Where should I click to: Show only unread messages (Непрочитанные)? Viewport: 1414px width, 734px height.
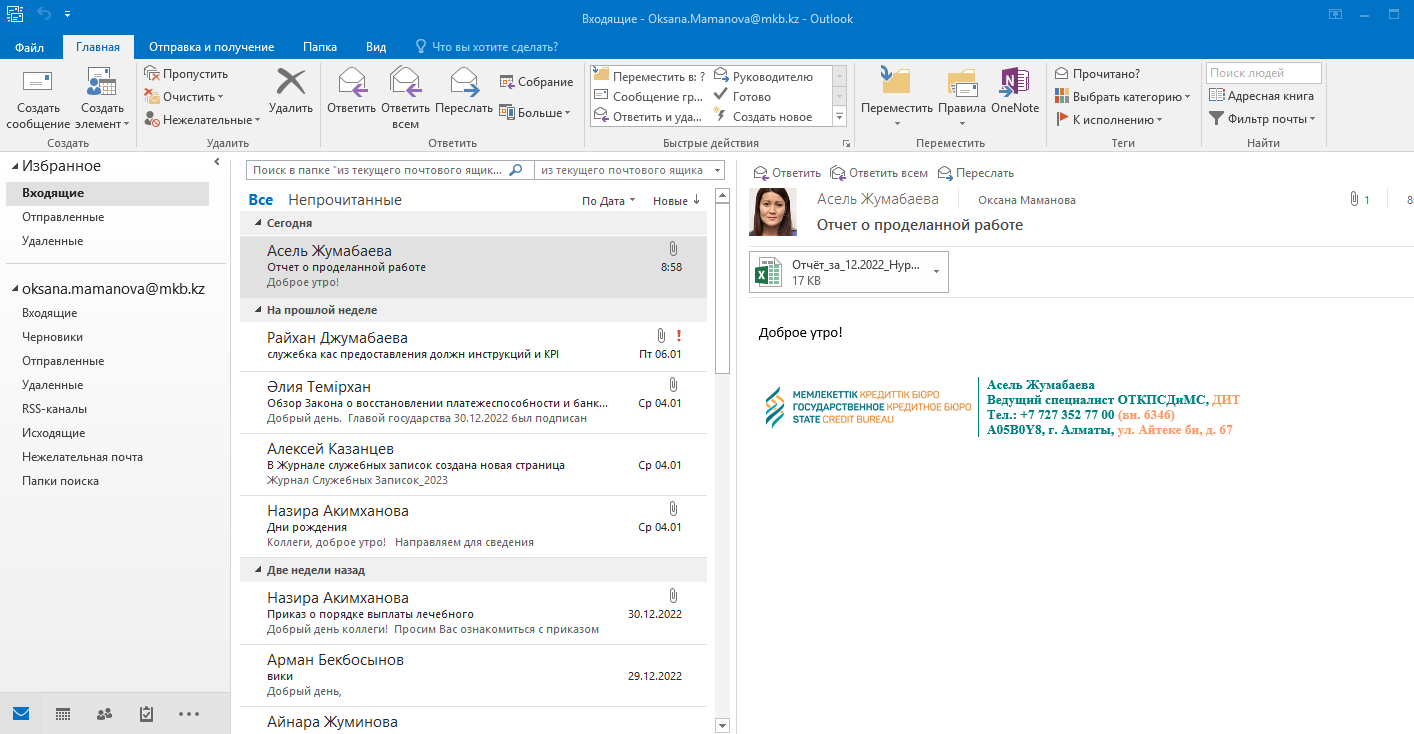pyautogui.click(x=344, y=200)
